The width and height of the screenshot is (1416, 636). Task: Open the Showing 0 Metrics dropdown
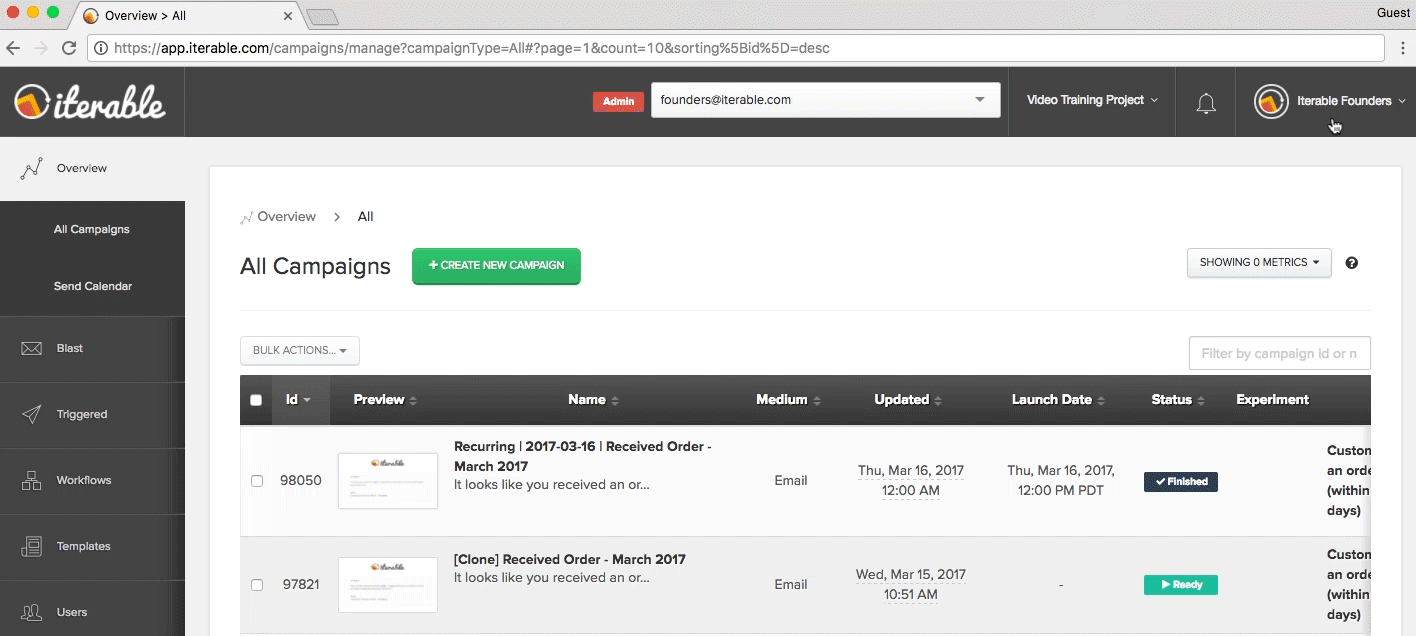(1259, 263)
